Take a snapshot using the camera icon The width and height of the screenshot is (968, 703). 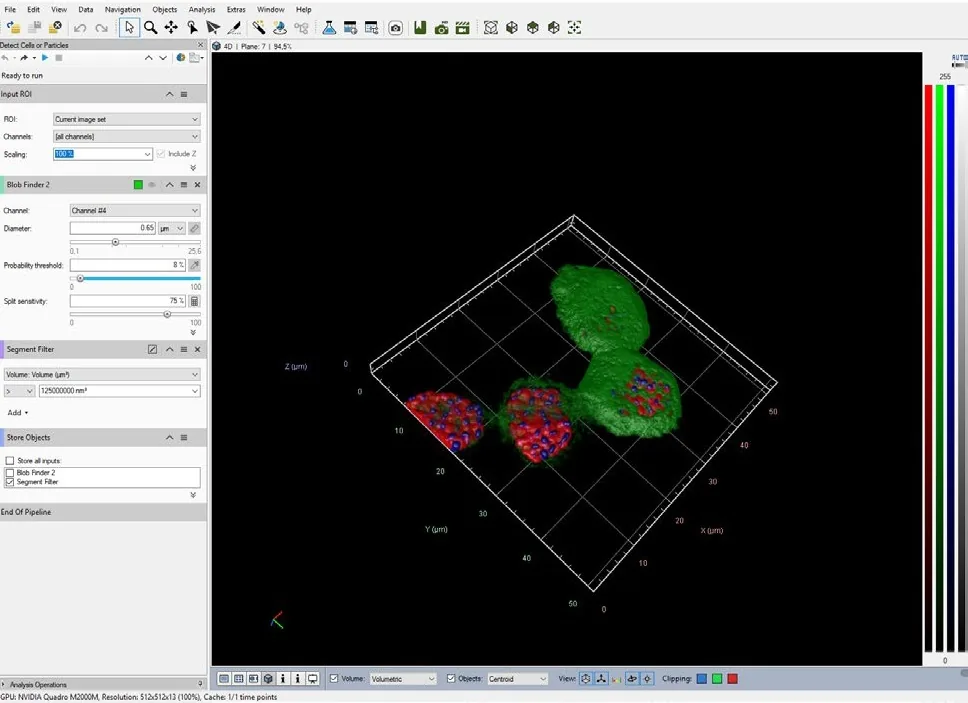coord(396,27)
